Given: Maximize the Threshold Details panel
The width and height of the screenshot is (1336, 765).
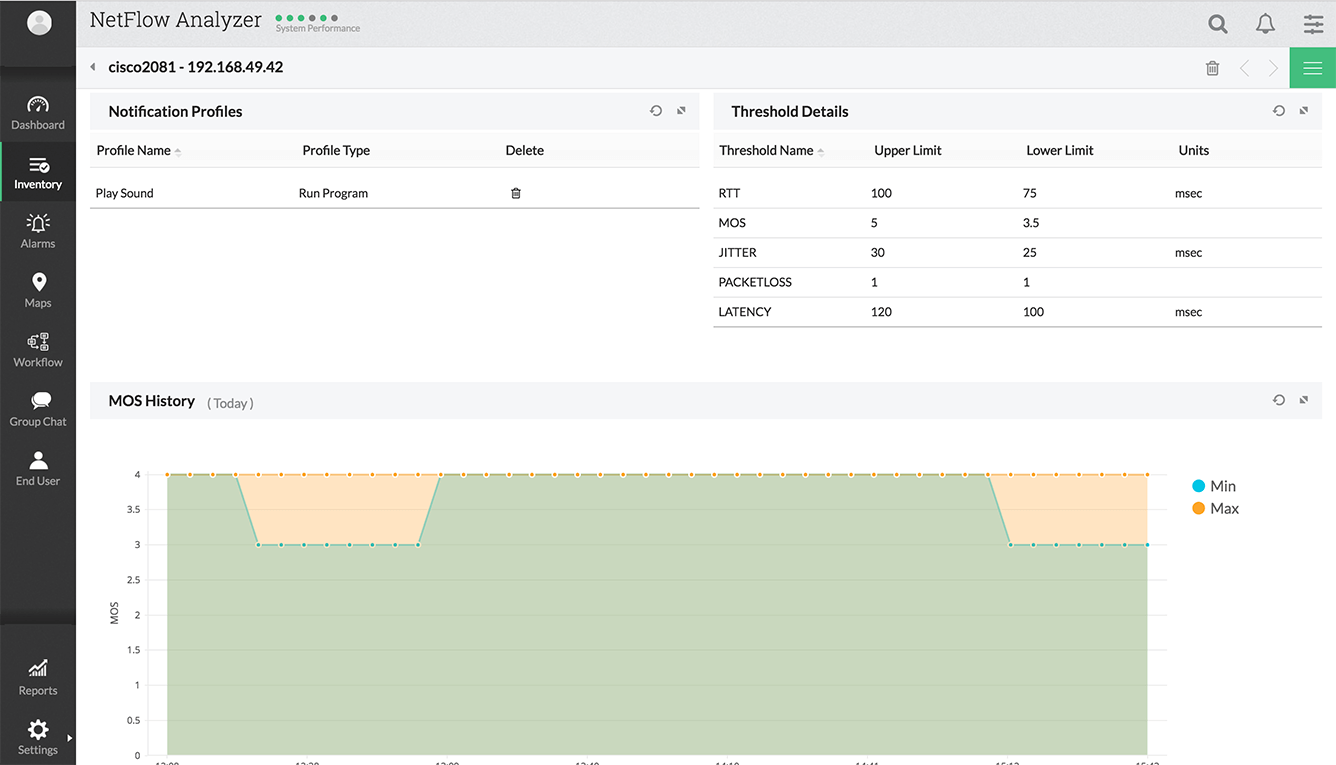Looking at the screenshot, I should coord(1303,111).
